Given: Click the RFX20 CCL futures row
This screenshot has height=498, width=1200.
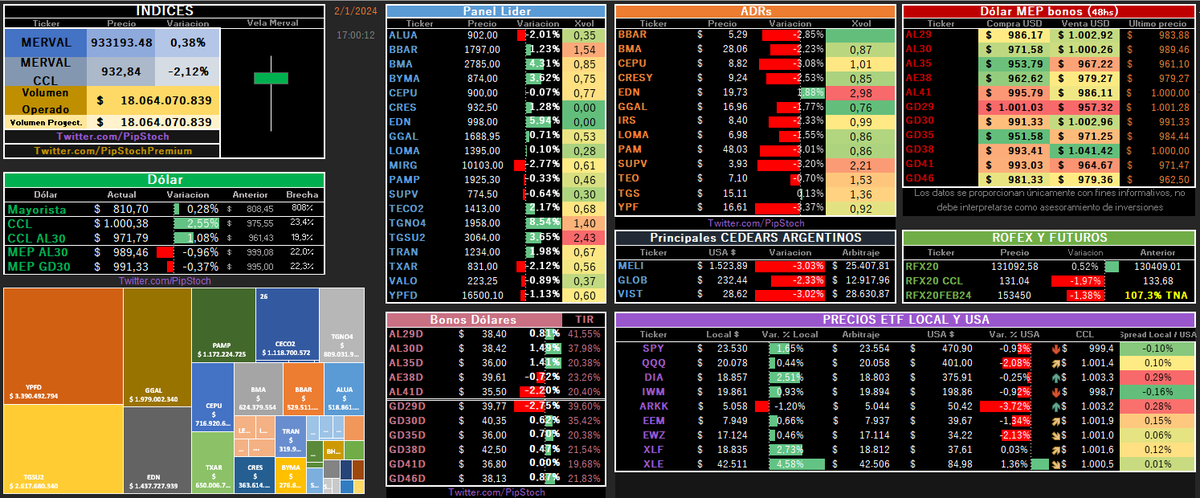Looking at the screenshot, I should pos(1048,282).
